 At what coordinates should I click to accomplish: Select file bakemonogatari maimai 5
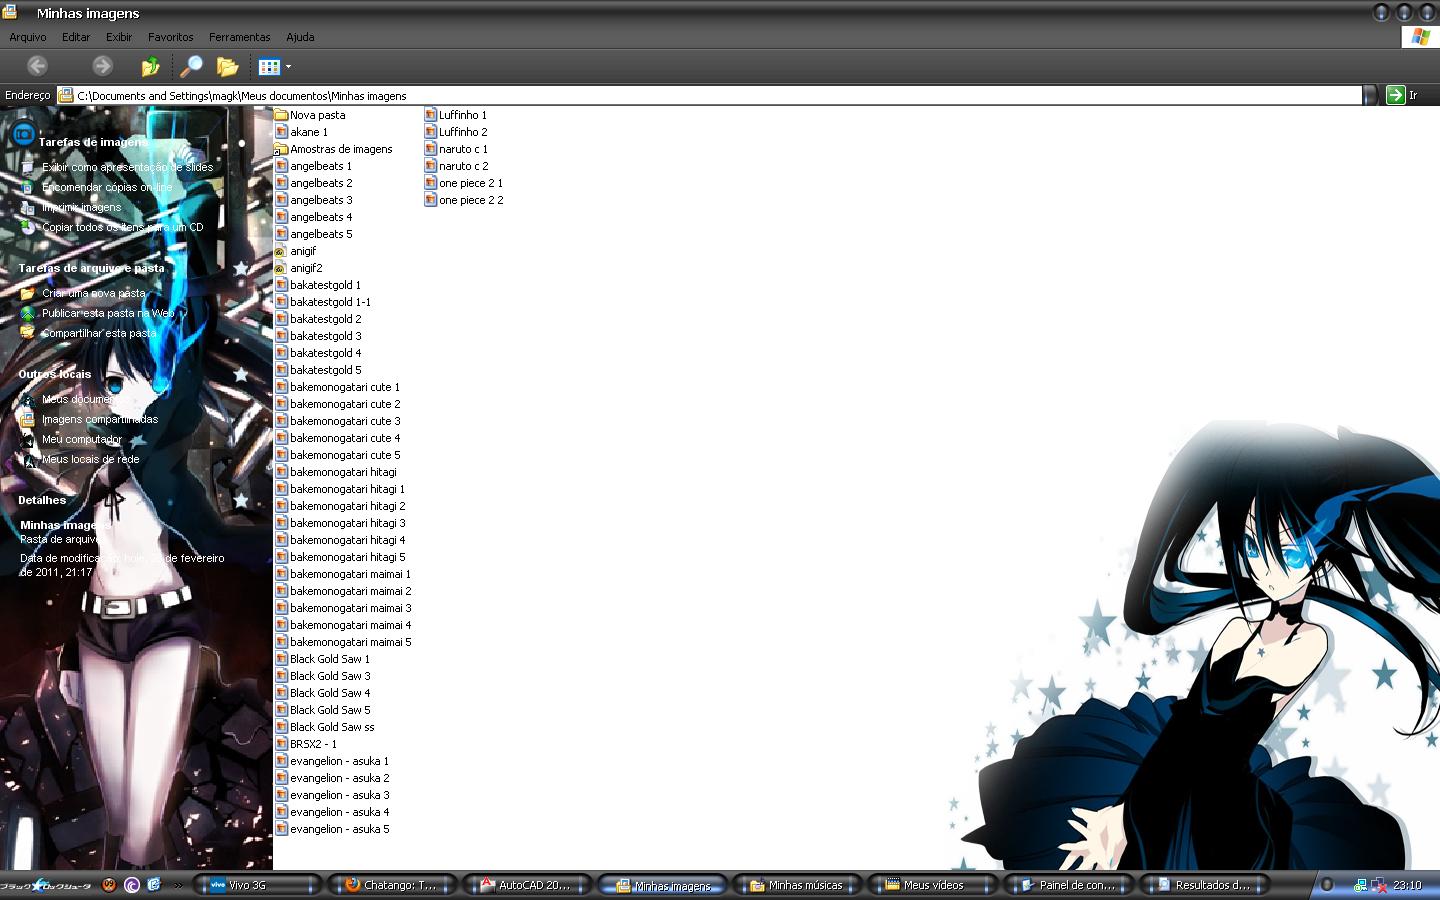[x=351, y=642]
